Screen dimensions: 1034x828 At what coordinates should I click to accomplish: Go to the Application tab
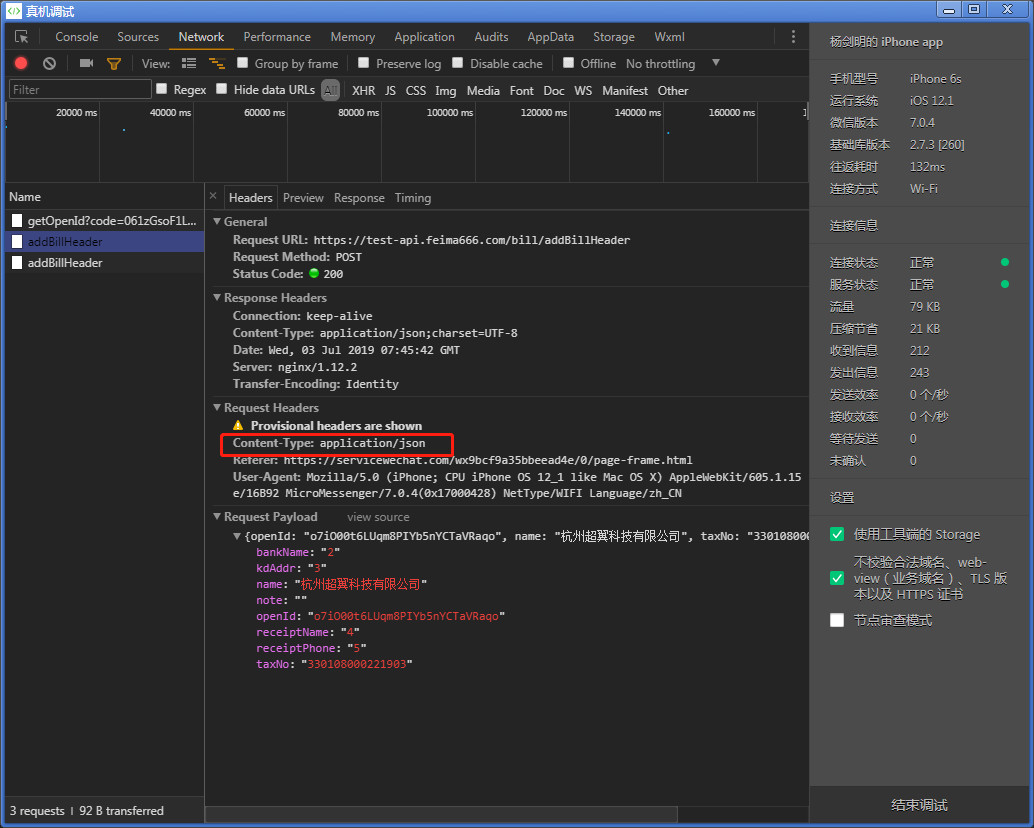tap(424, 37)
